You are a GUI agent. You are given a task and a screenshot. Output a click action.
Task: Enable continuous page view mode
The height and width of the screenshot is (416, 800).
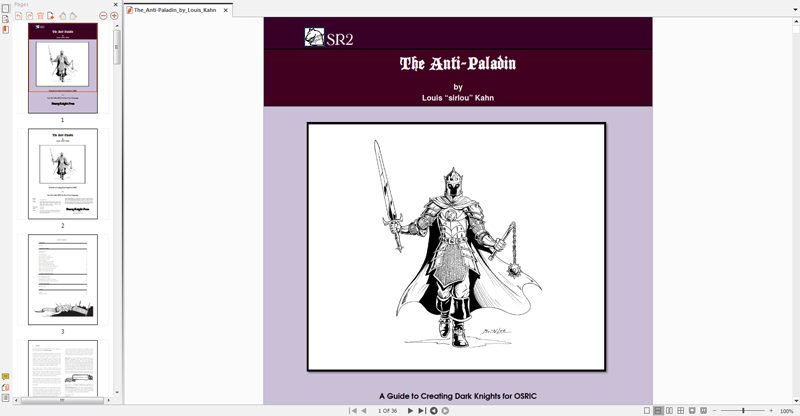(658, 411)
